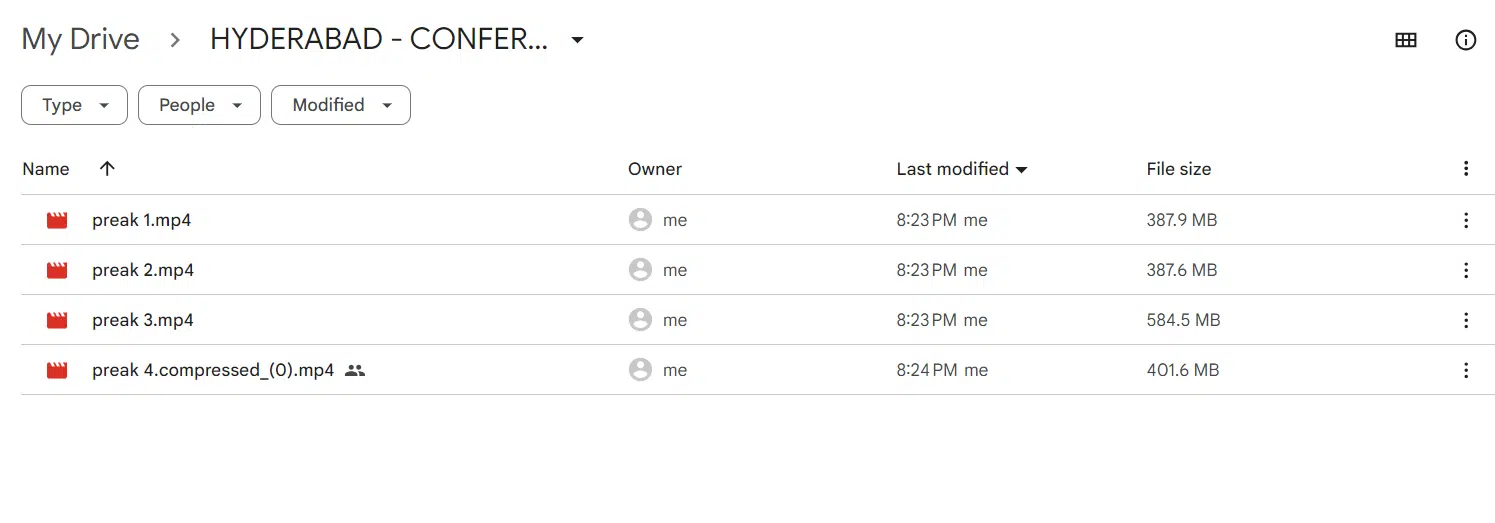Change the Last modified column sort option
Image resolution: width=1495 pixels, height=523 pixels.
coord(961,169)
